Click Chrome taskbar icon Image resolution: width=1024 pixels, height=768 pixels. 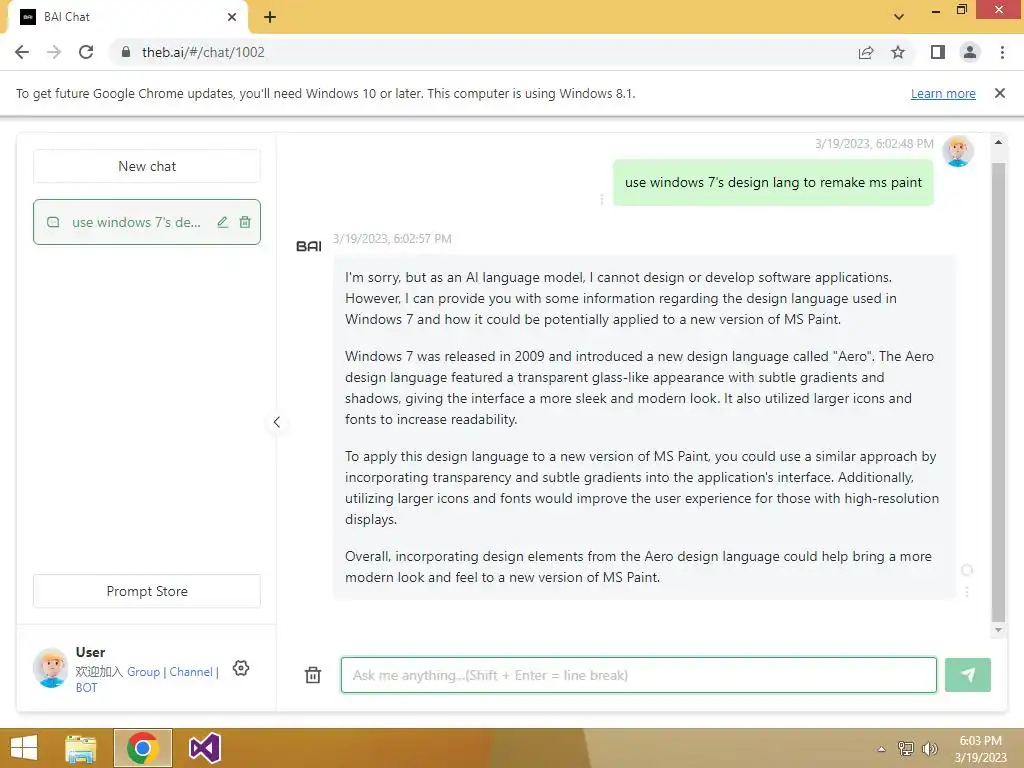(x=143, y=748)
